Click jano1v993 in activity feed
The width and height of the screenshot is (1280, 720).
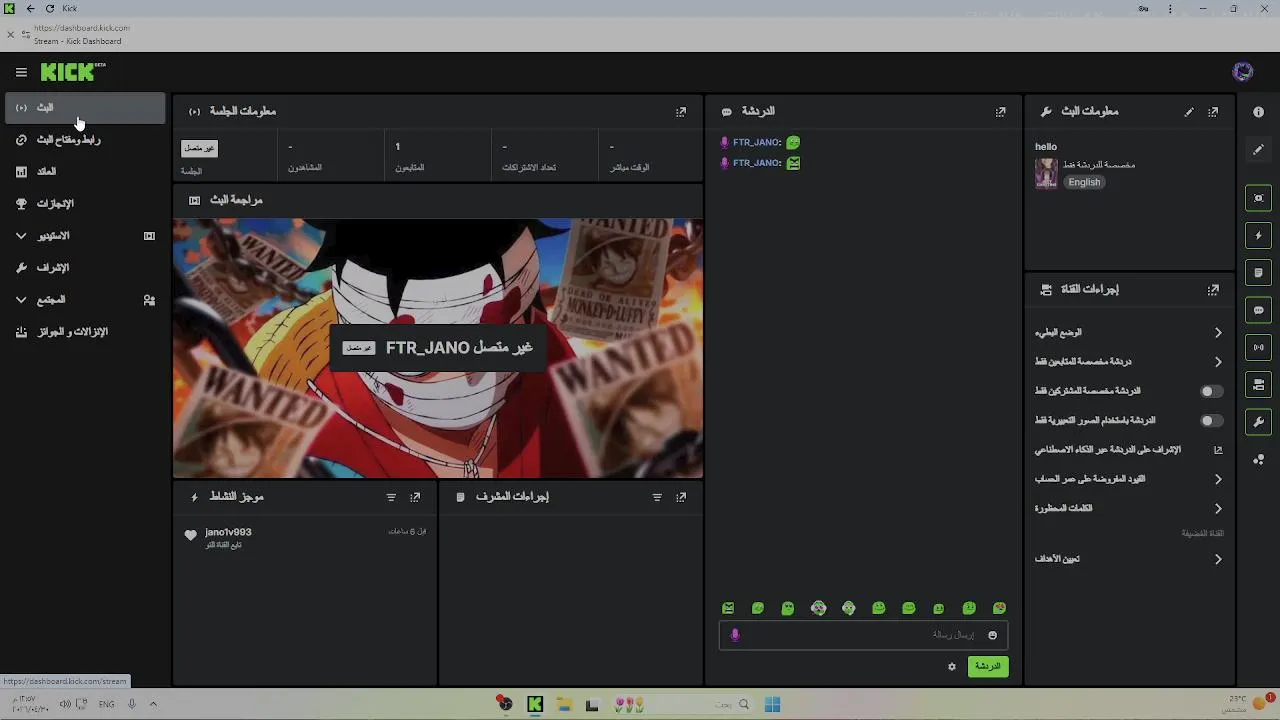click(228, 533)
